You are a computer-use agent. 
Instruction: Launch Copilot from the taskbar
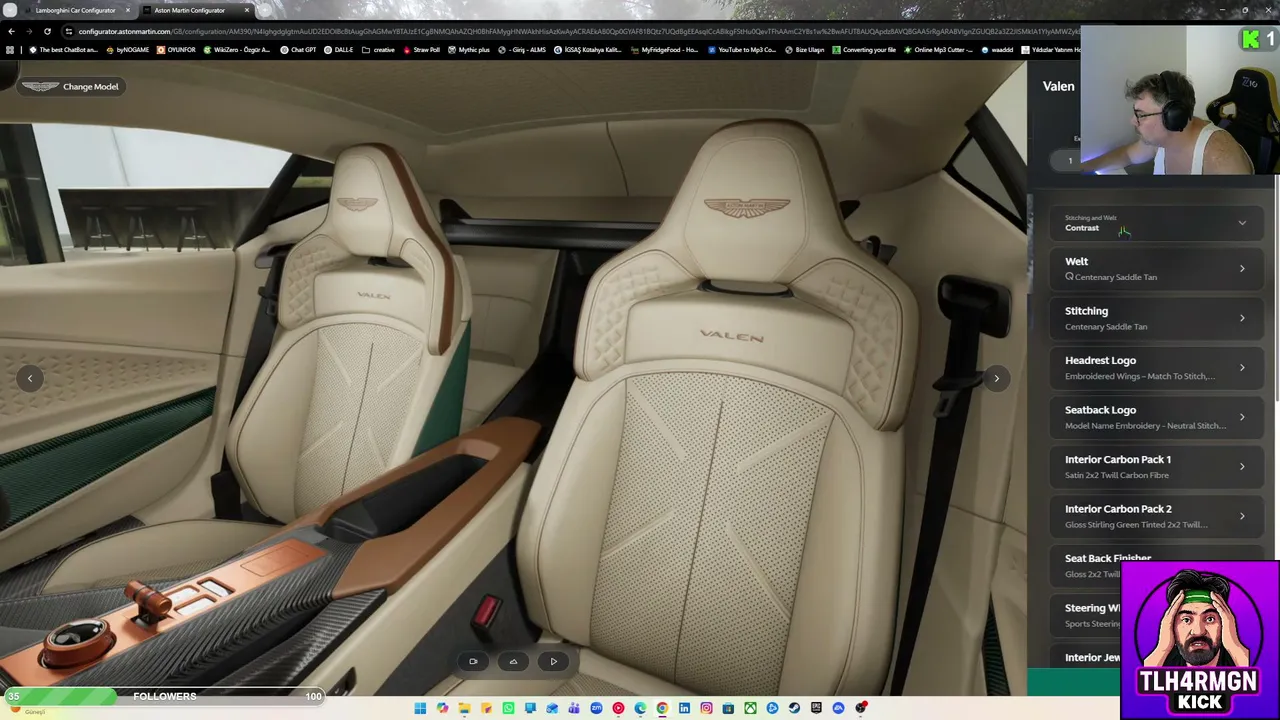click(x=442, y=709)
